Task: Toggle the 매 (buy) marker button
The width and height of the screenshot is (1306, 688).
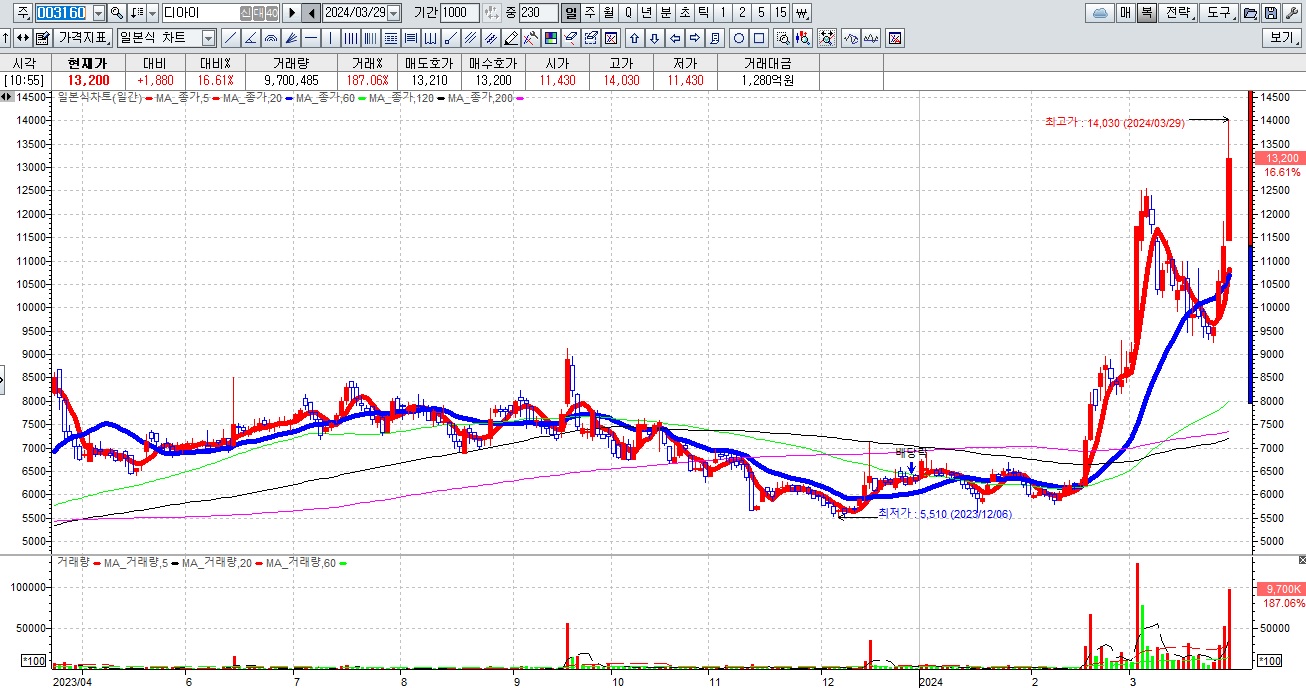Action: (1125, 13)
